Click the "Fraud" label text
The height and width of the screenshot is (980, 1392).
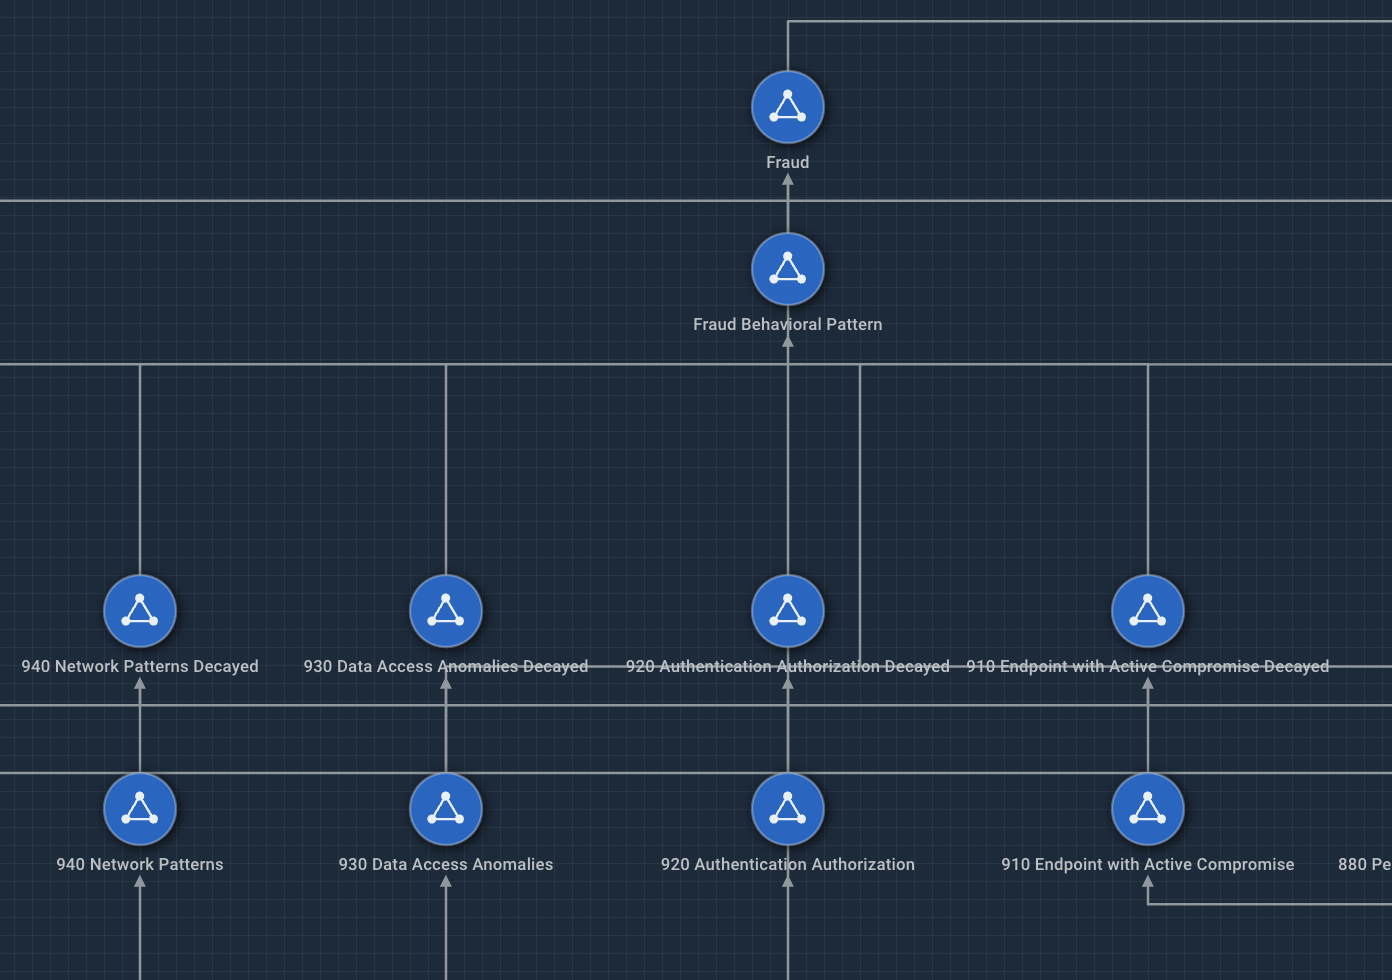[788, 162]
